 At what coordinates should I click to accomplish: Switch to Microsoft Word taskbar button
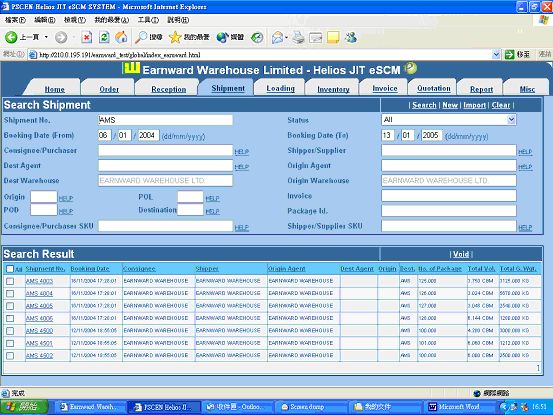[x=458, y=407]
